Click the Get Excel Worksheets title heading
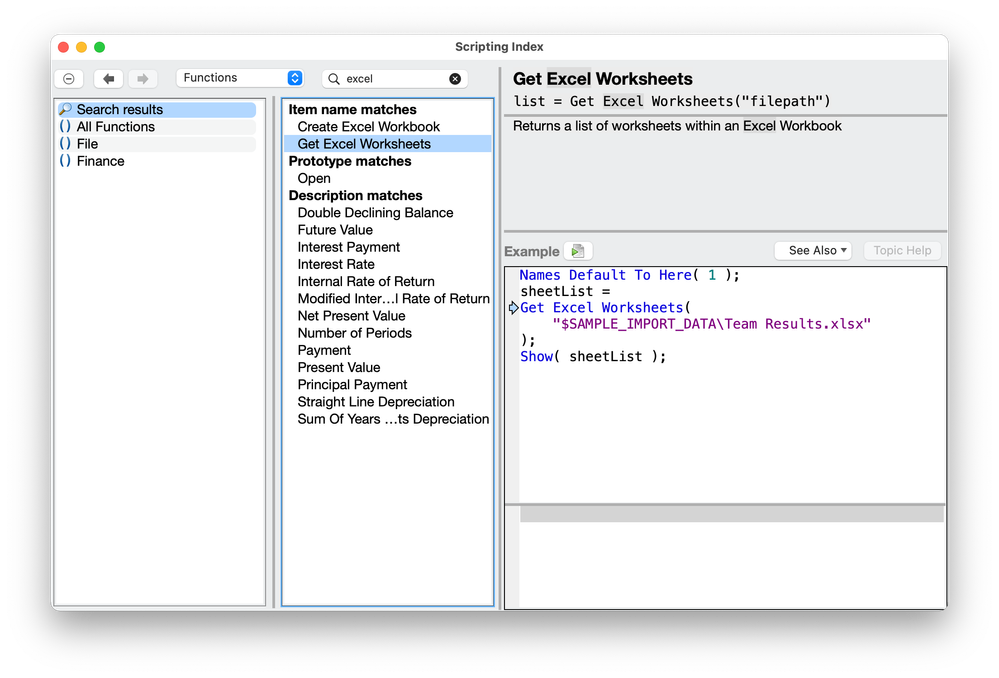 point(603,79)
